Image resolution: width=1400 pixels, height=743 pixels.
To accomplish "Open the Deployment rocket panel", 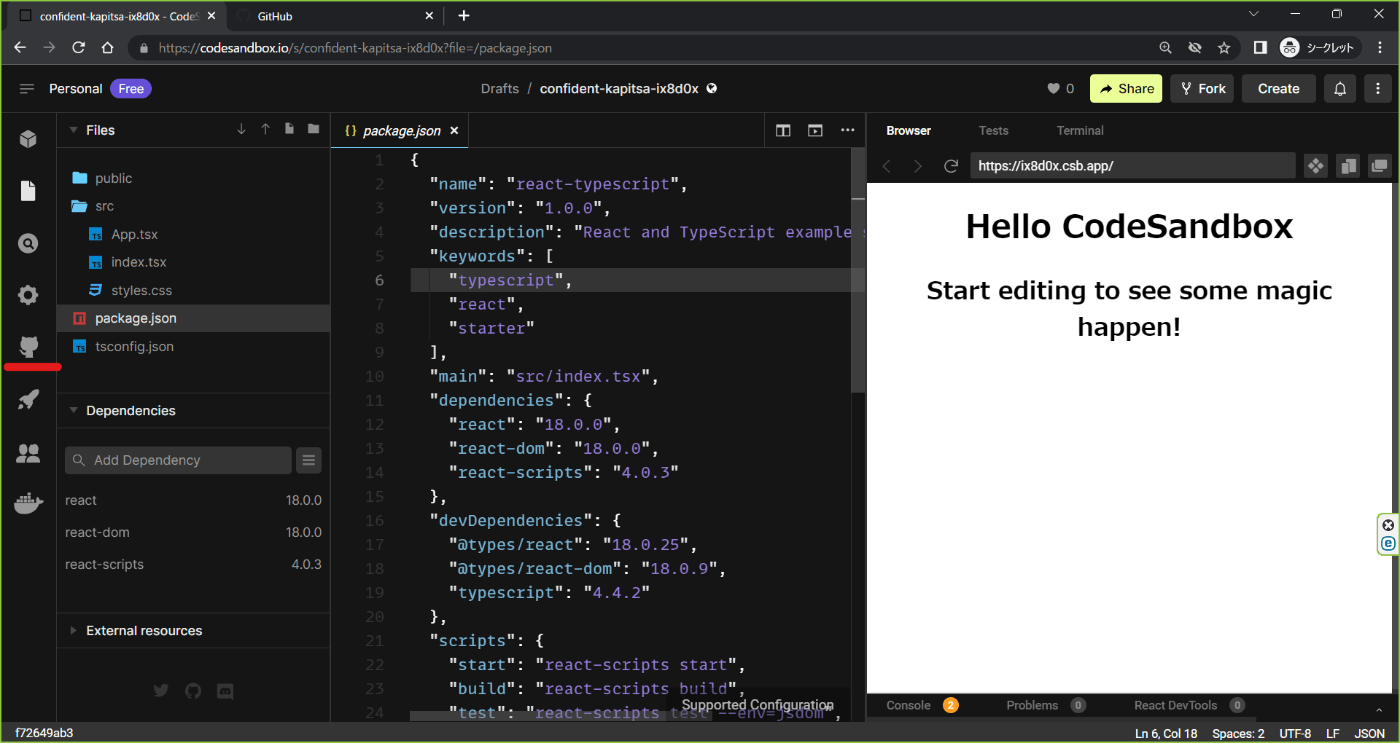I will click(x=28, y=400).
